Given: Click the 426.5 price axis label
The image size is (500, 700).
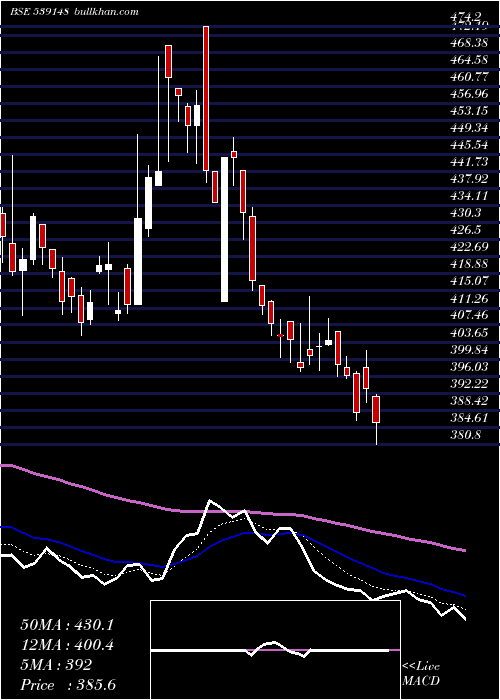Looking at the screenshot, I should point(466,230).
